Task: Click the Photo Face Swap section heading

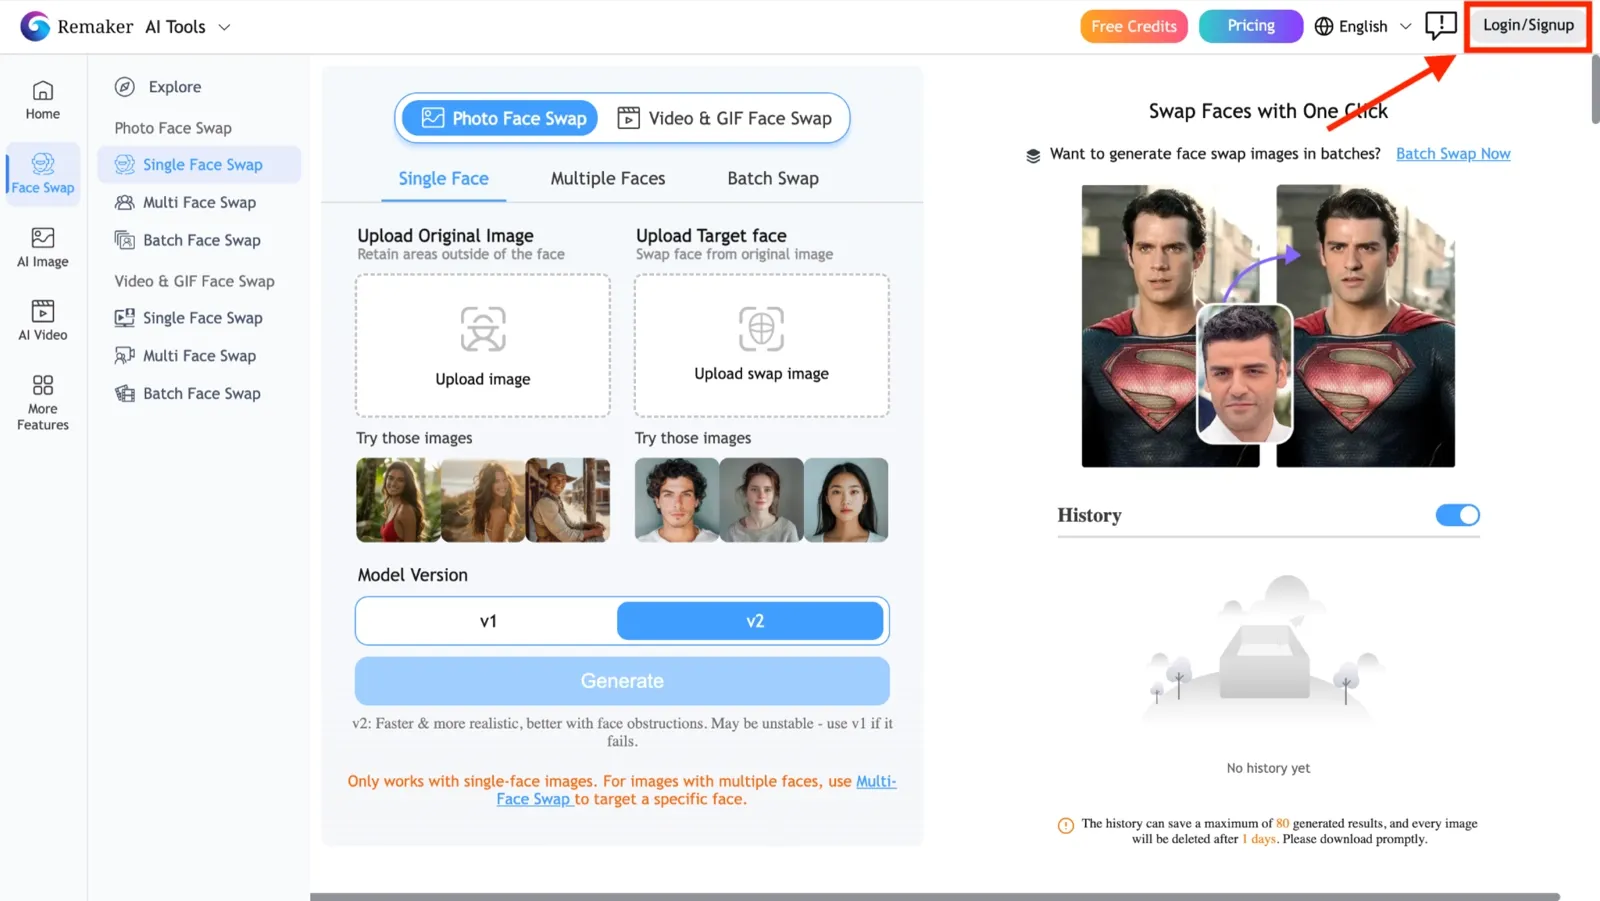Action: tap(173, 128)
